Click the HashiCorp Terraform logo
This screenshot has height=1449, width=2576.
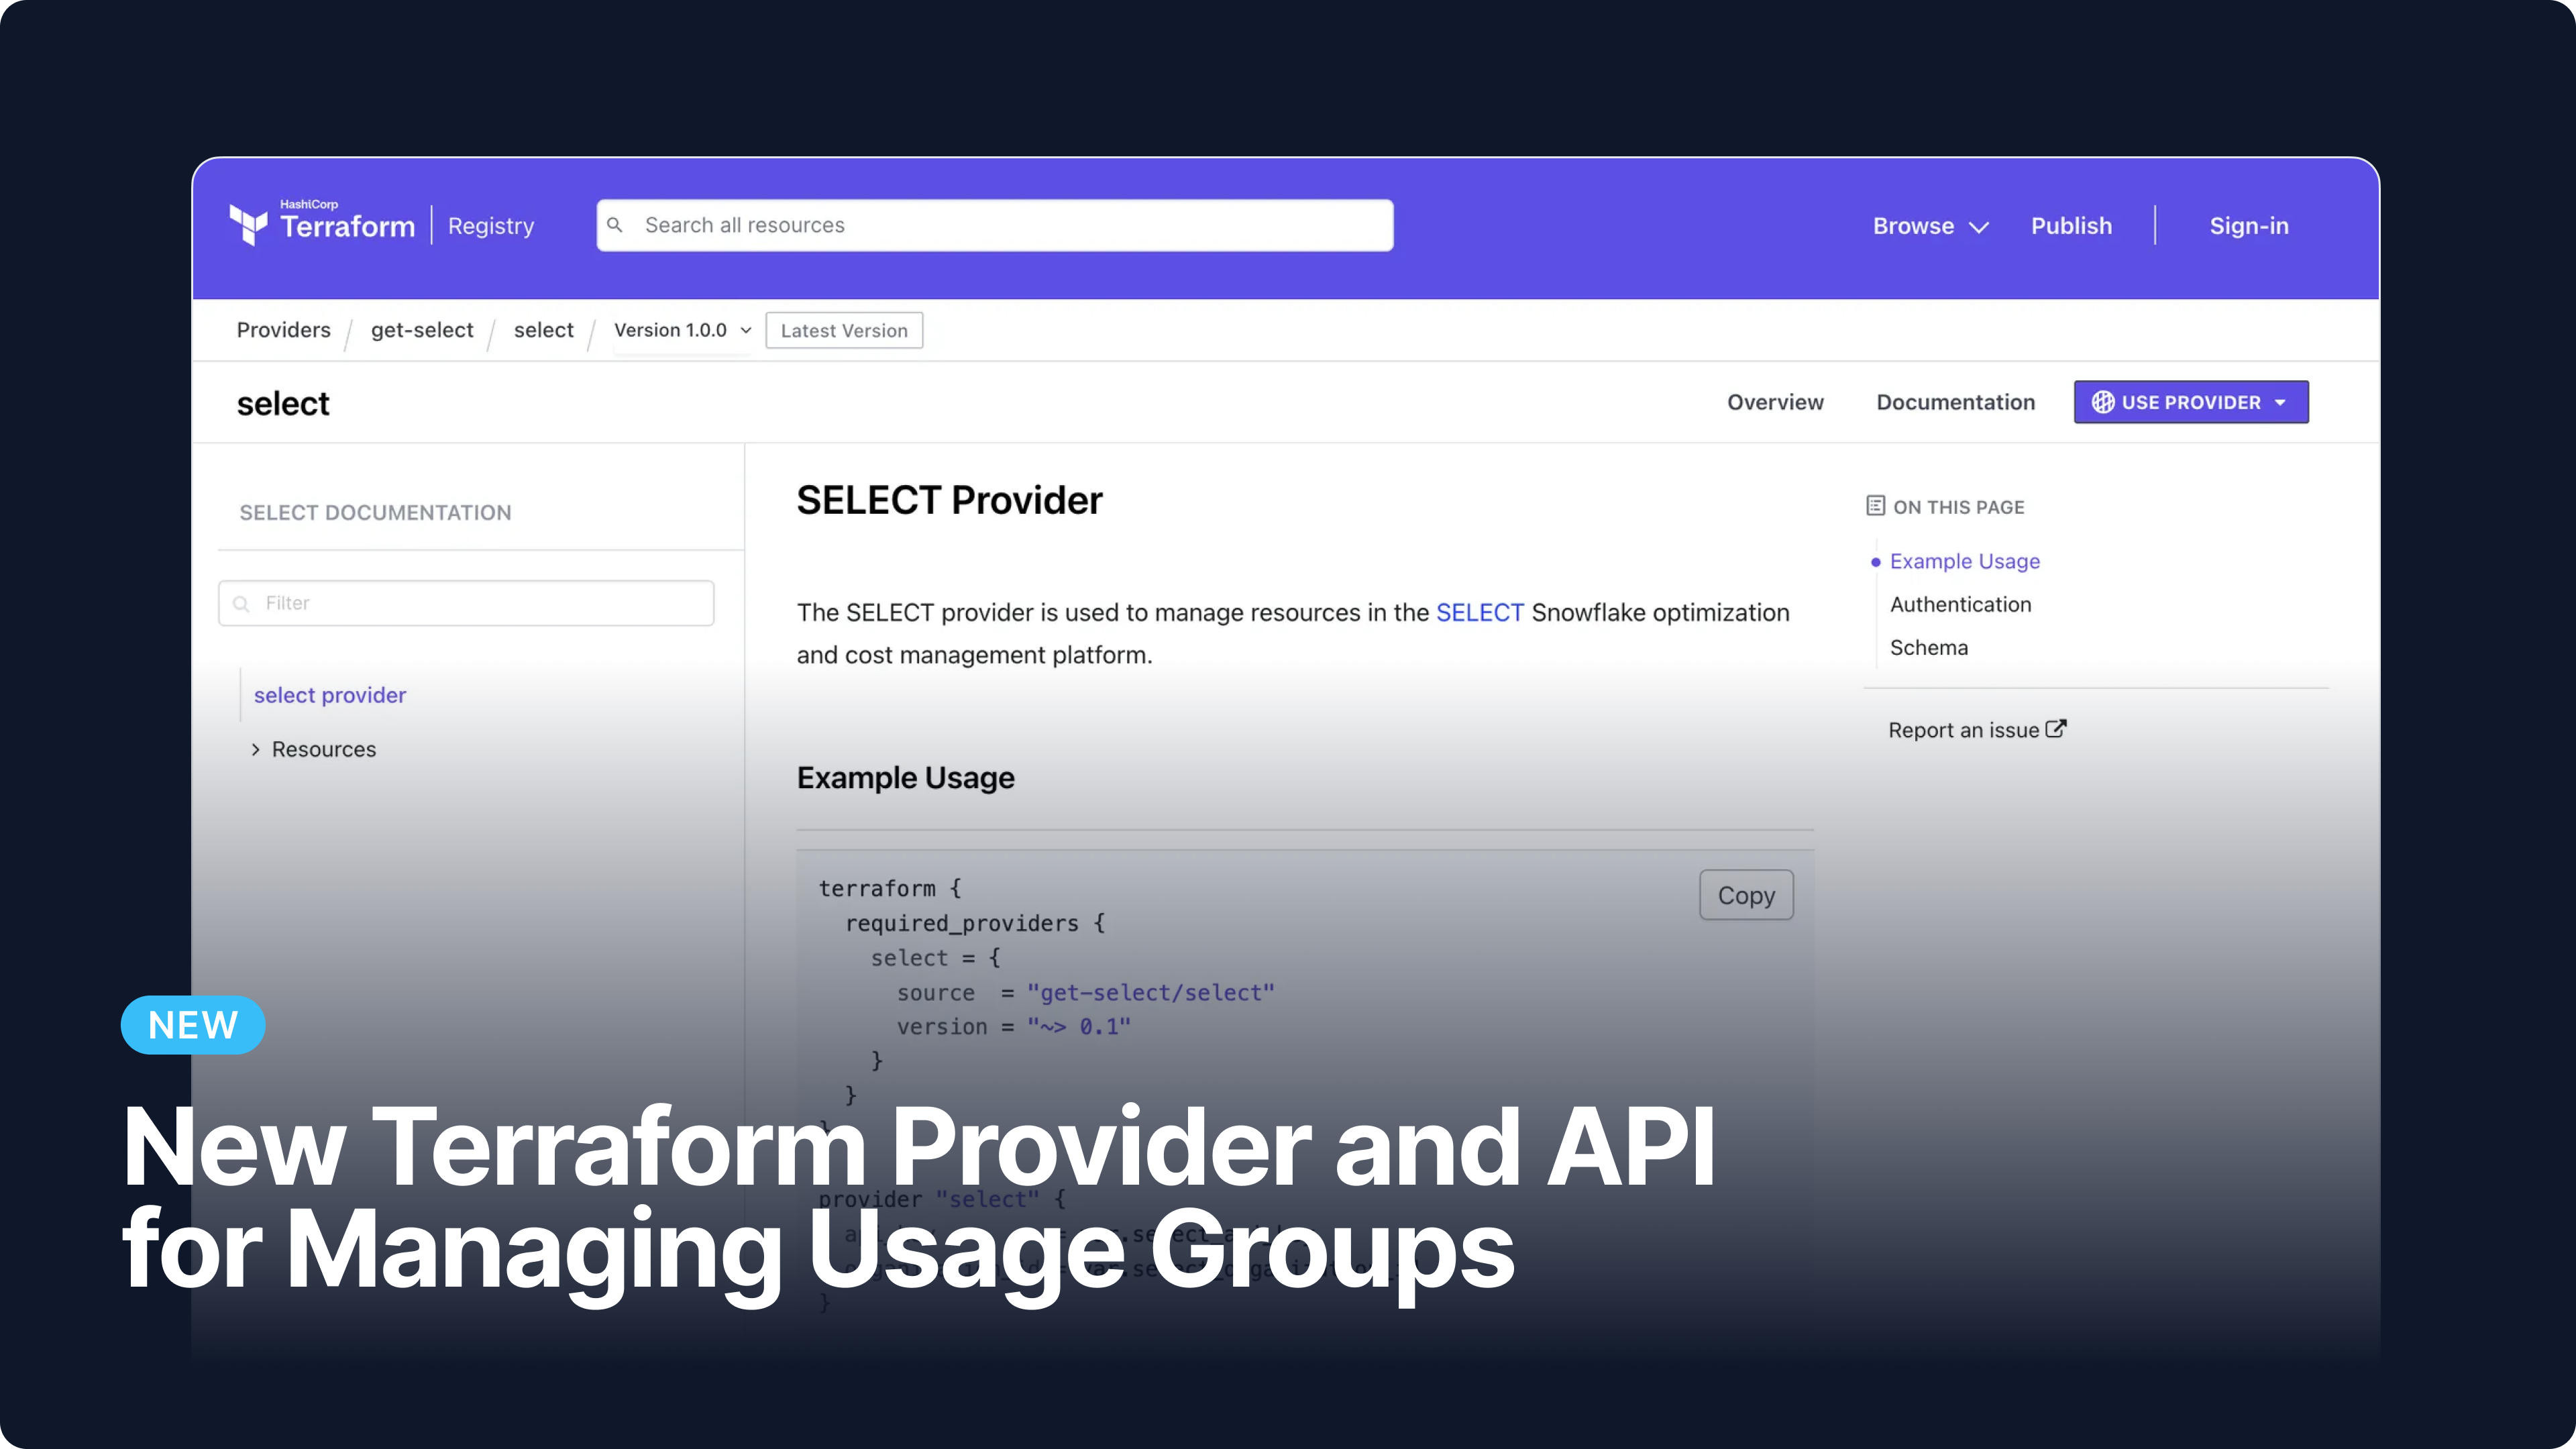(x=322, y=223)
